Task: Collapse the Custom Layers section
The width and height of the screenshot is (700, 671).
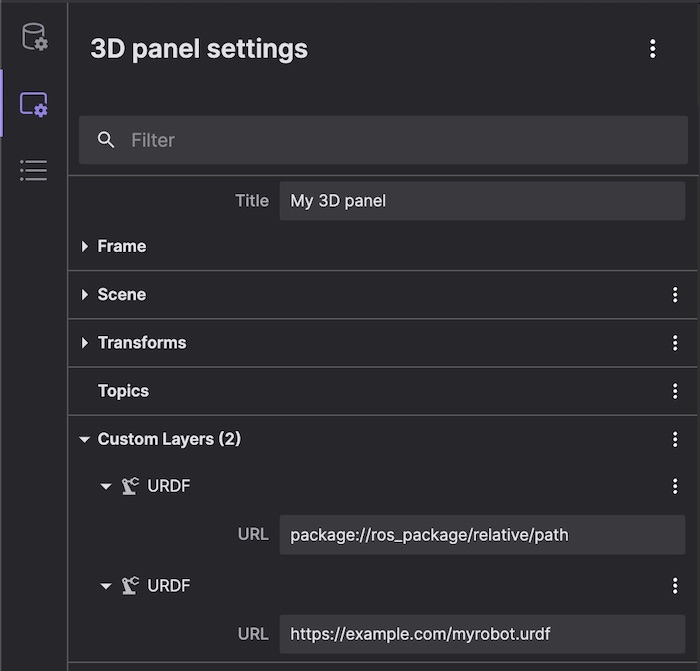Action: click(85, 439)
